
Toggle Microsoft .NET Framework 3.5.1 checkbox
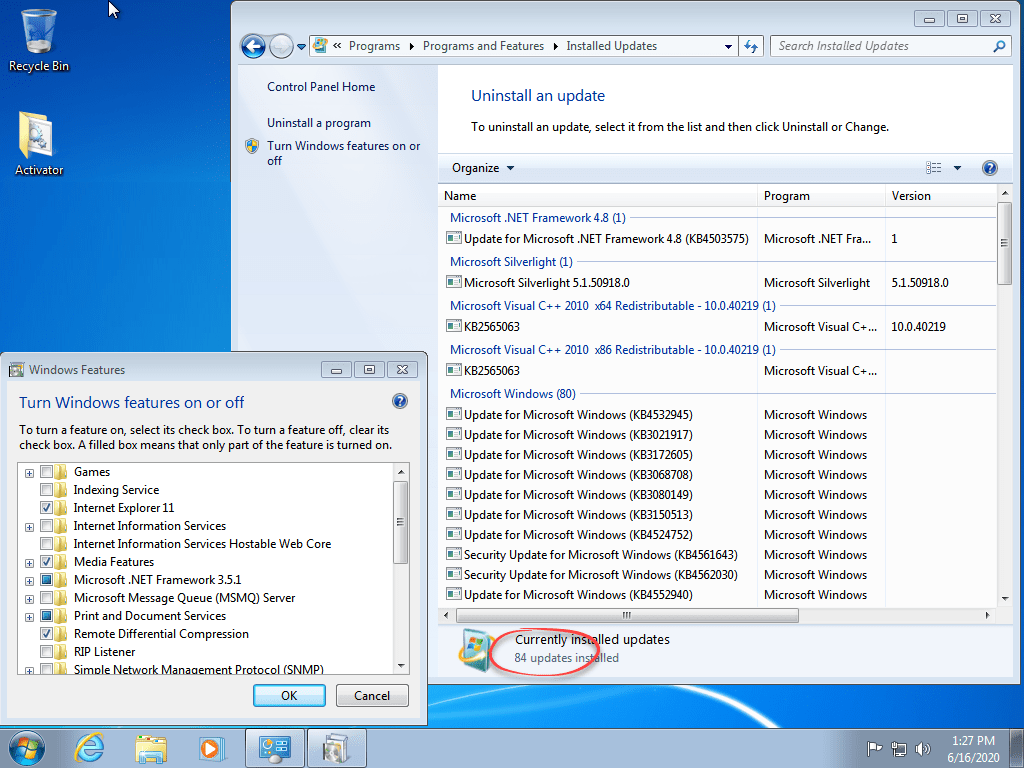pyautogui.click(x=46, y=579)
